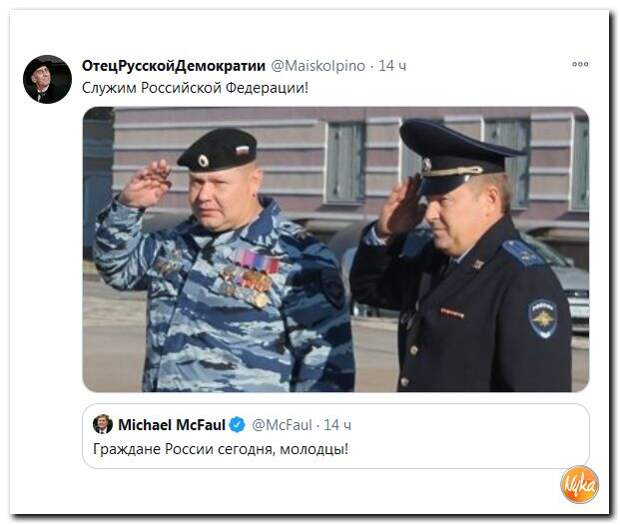The width and height of the screenshot is (620, 525).
Task: Open the ОтецРусскойДемократии display name
Action: click(174, 66)
